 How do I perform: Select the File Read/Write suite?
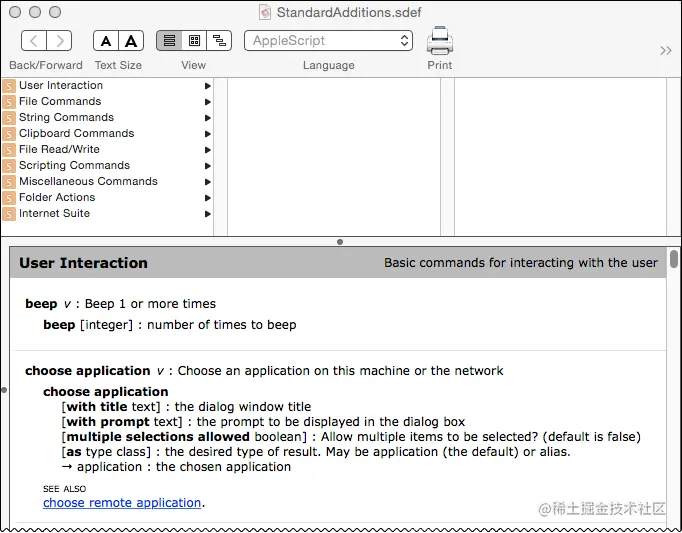(x=107, y=149)
